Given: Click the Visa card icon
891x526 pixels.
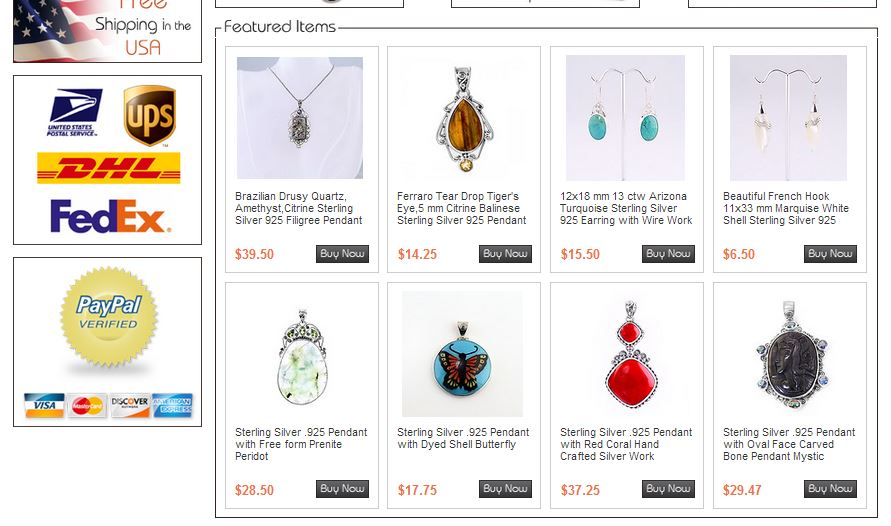Looking at the screenshot, I should (x=44, y=405).
